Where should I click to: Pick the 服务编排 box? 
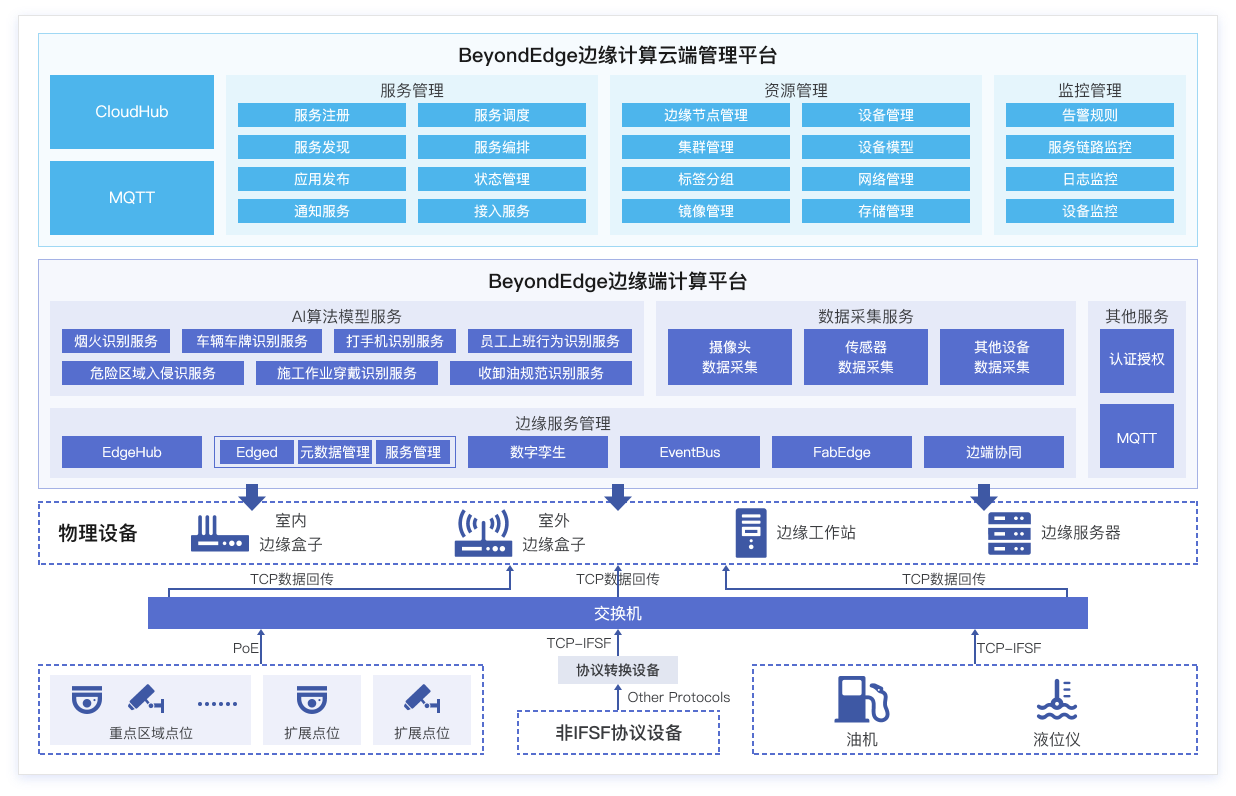502,147
